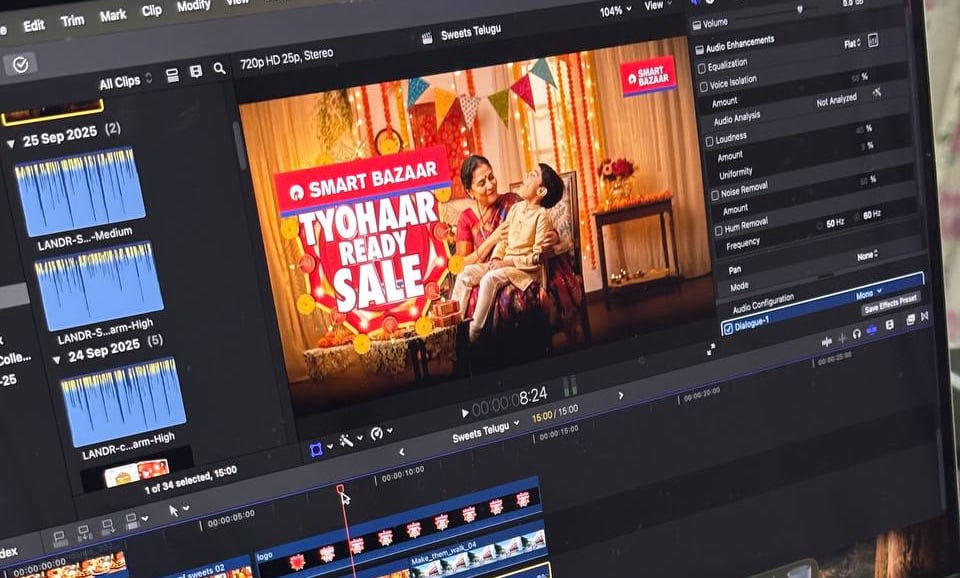Open the tool selector chevron beside arrow

pyautogui.click(x=186, y=508)
